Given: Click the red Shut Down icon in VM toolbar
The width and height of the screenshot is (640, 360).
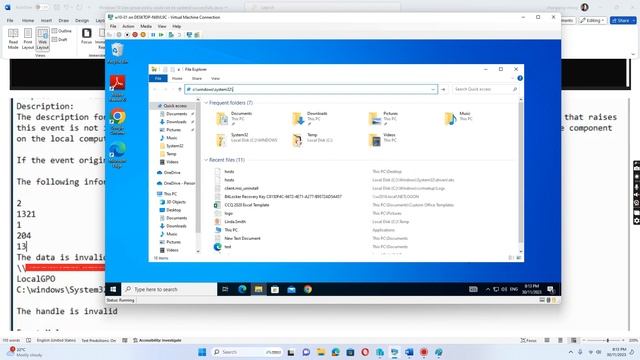Looking at the screenshot, I should click(x=135, y=35).
